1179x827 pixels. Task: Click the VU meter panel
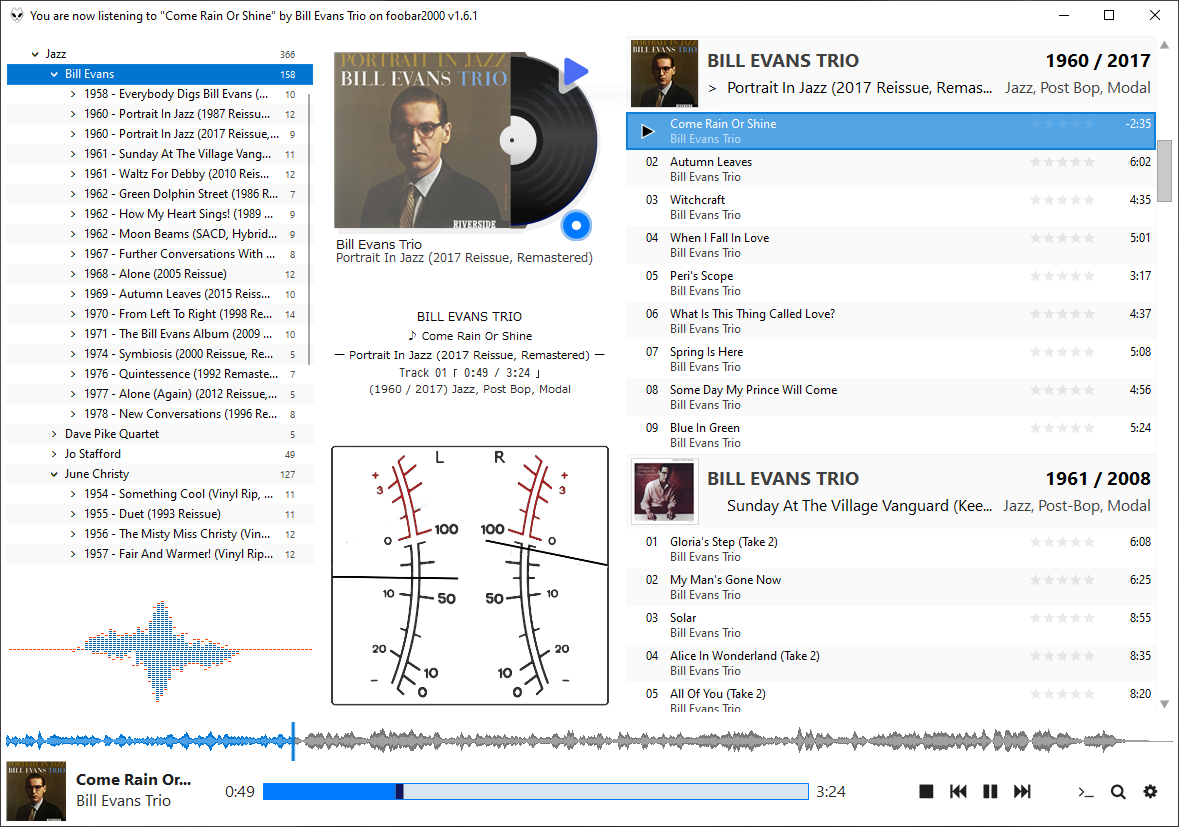pos(470,576)
